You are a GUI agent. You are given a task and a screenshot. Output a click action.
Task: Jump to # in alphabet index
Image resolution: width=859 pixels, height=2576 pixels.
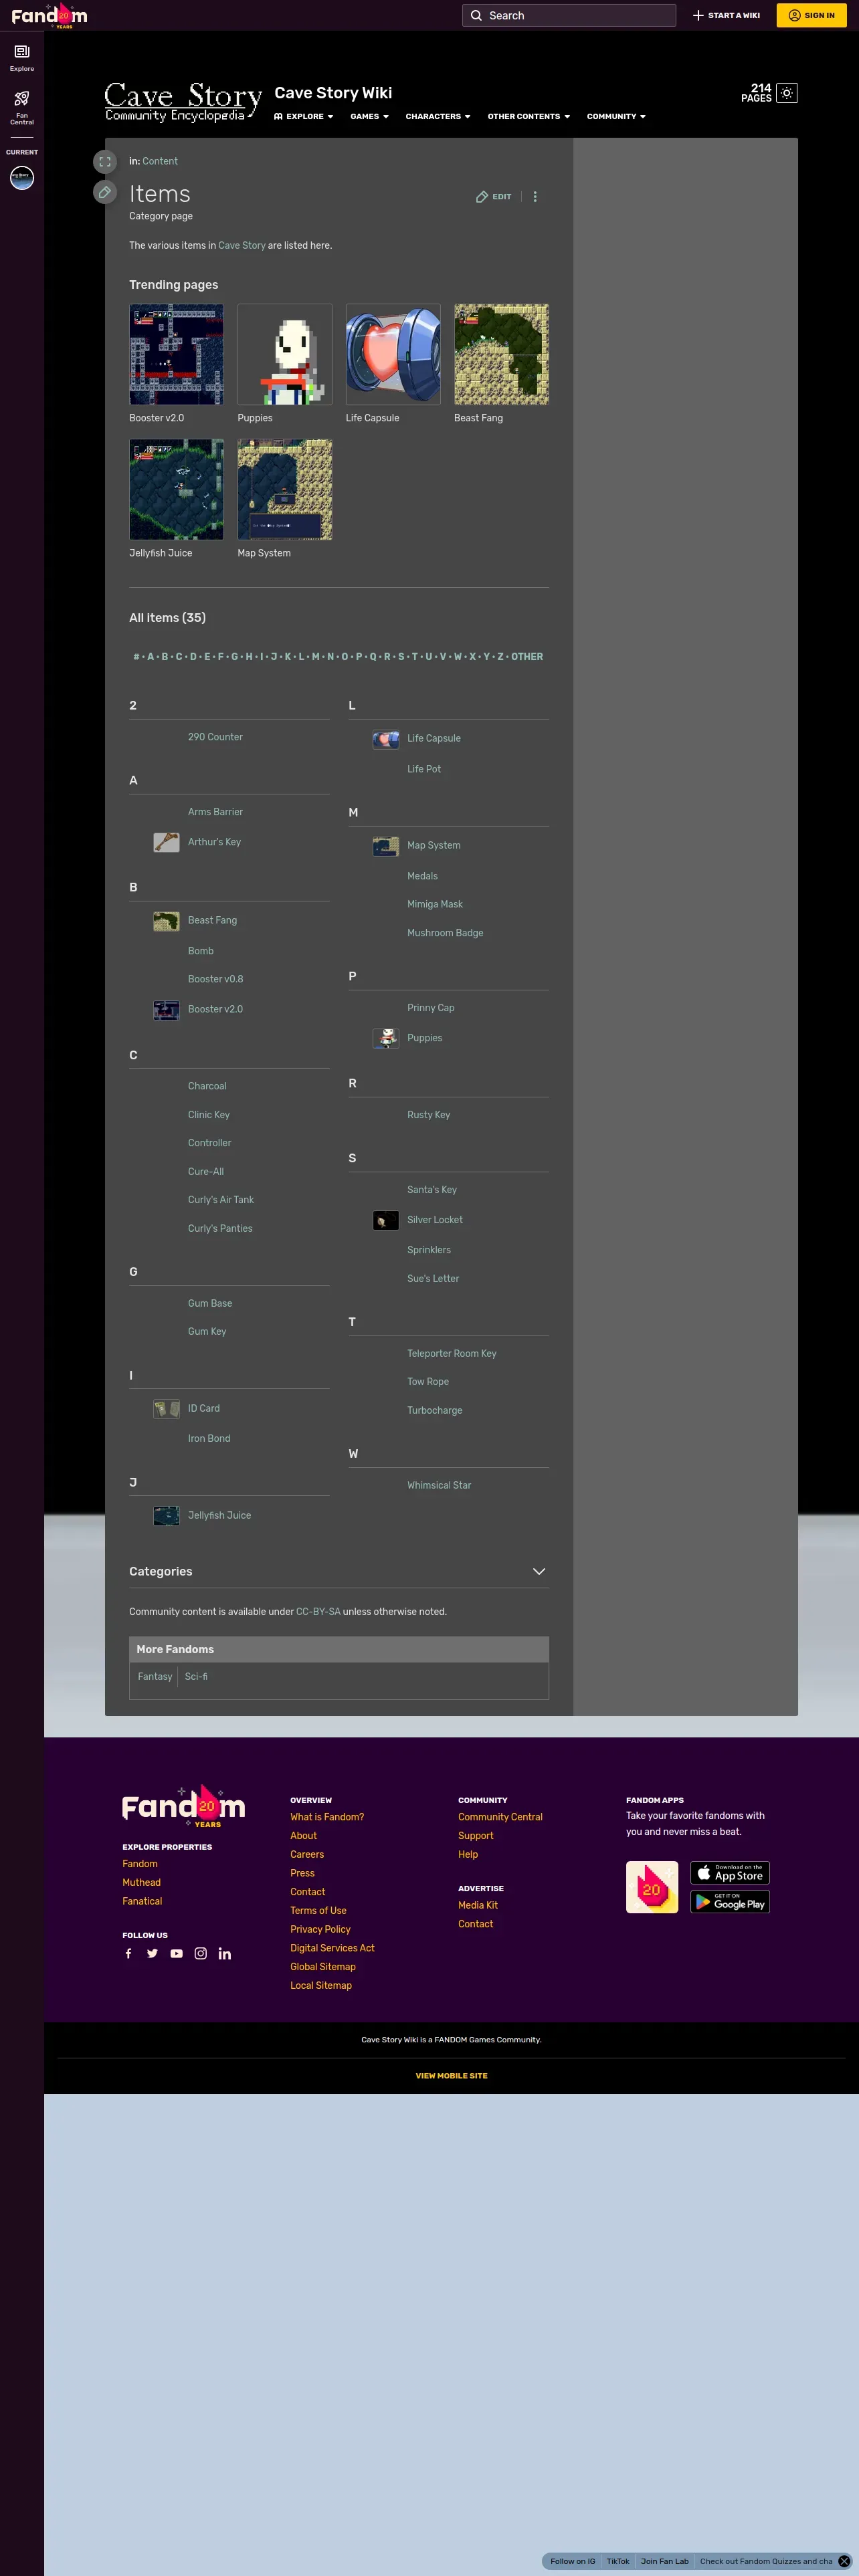136,657
